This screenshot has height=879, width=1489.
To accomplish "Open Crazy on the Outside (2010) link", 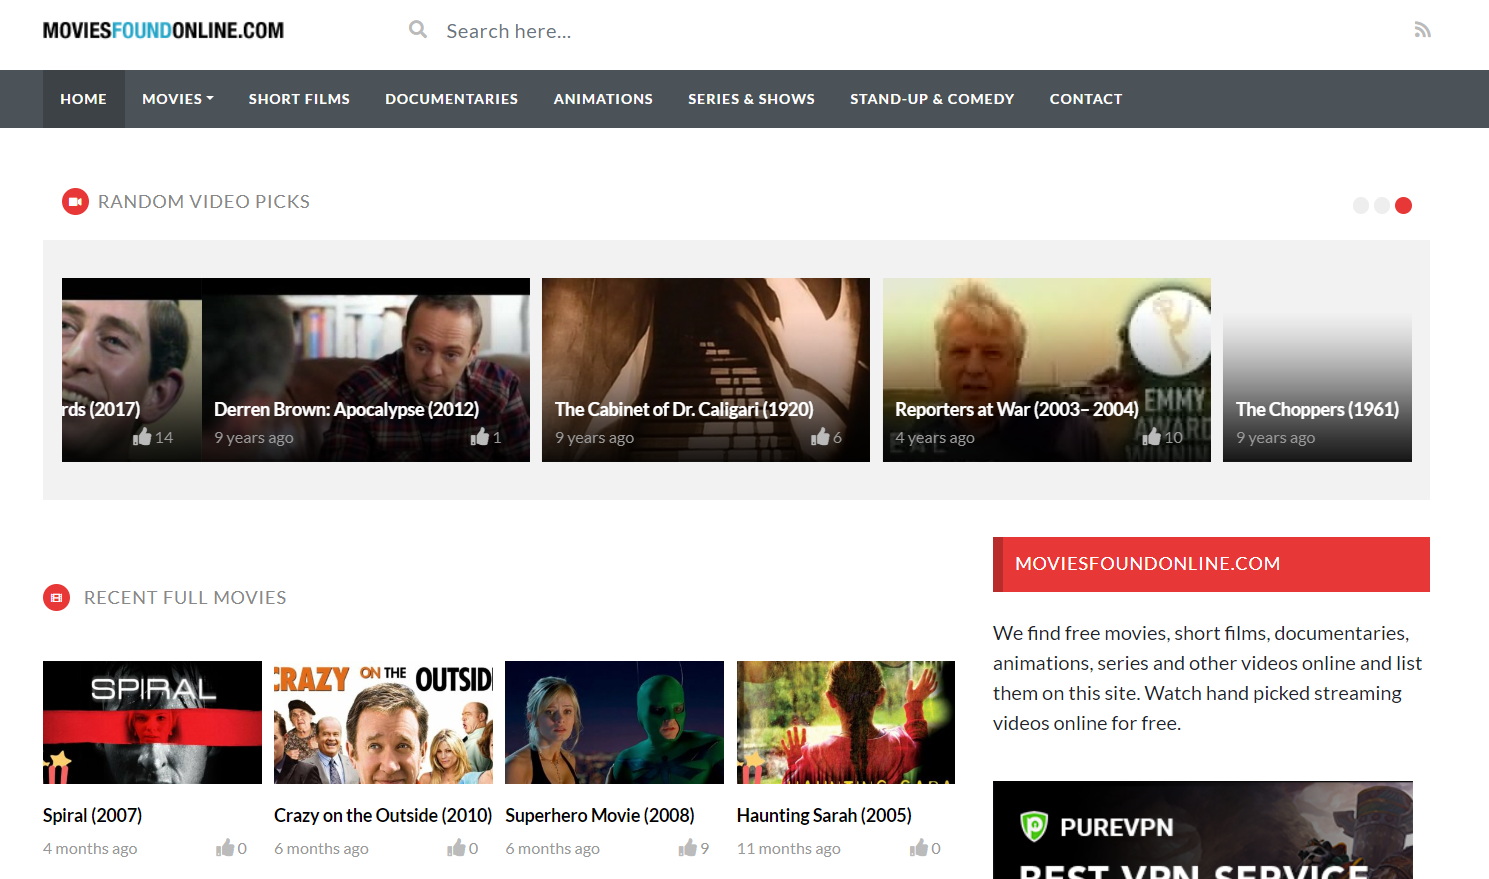I will coord(383,815).
